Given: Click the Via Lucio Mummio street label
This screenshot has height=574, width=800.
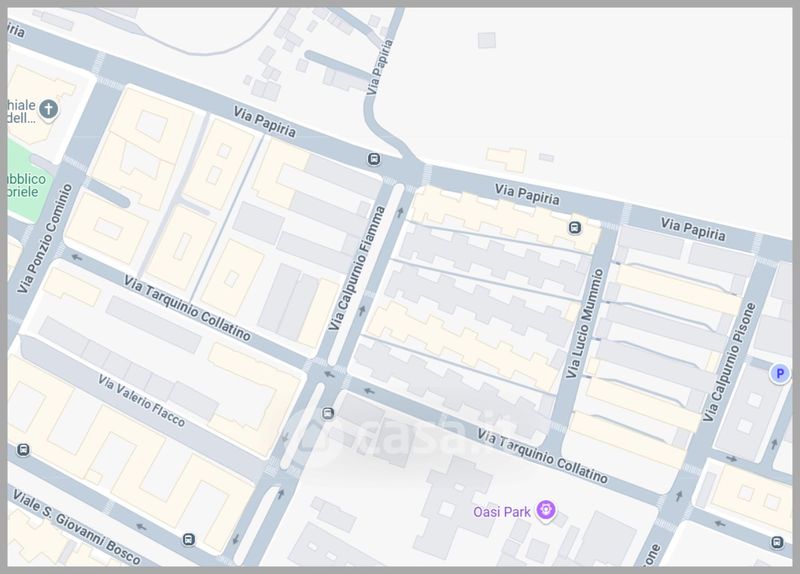Looking at the screenshot, I should (x=585, y=324).
